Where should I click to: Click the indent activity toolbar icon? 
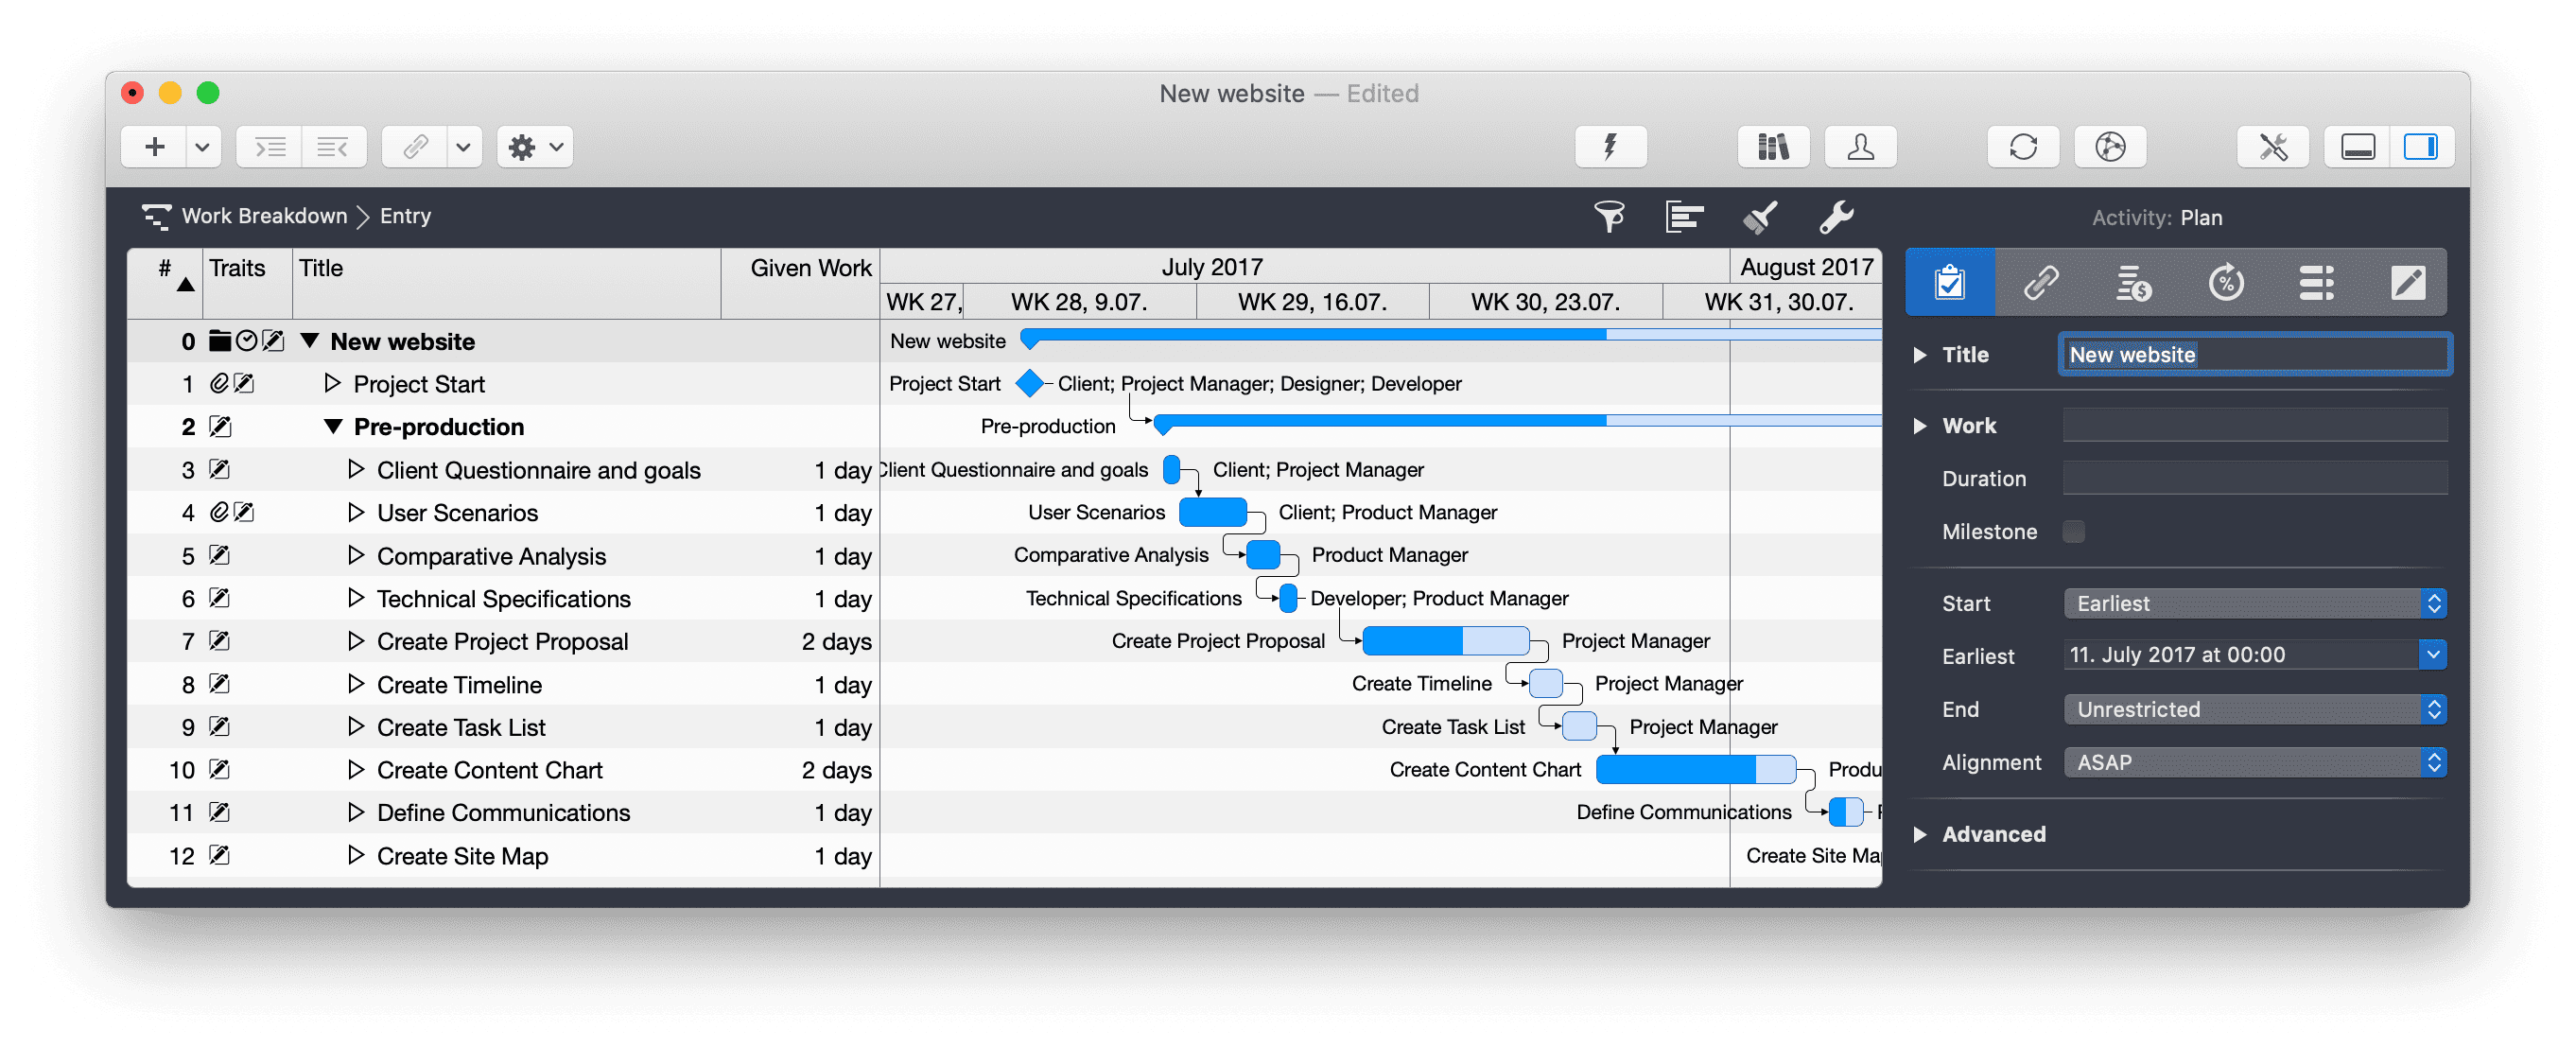pyautogui.click(x=270, y=148)
